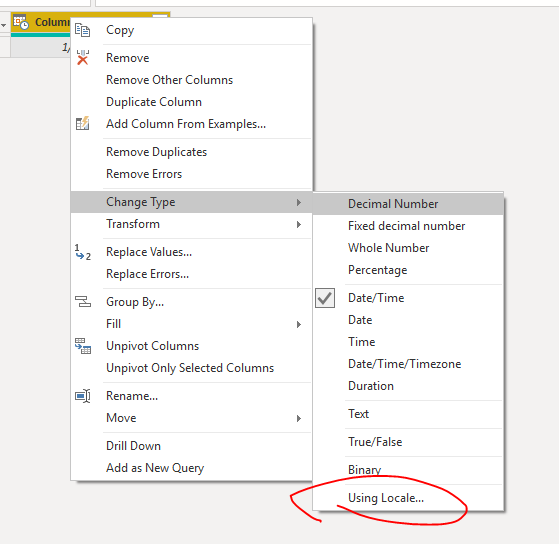Choose Using Locale... option
This screenshot has height=544, width=559.
pos(408,498)
